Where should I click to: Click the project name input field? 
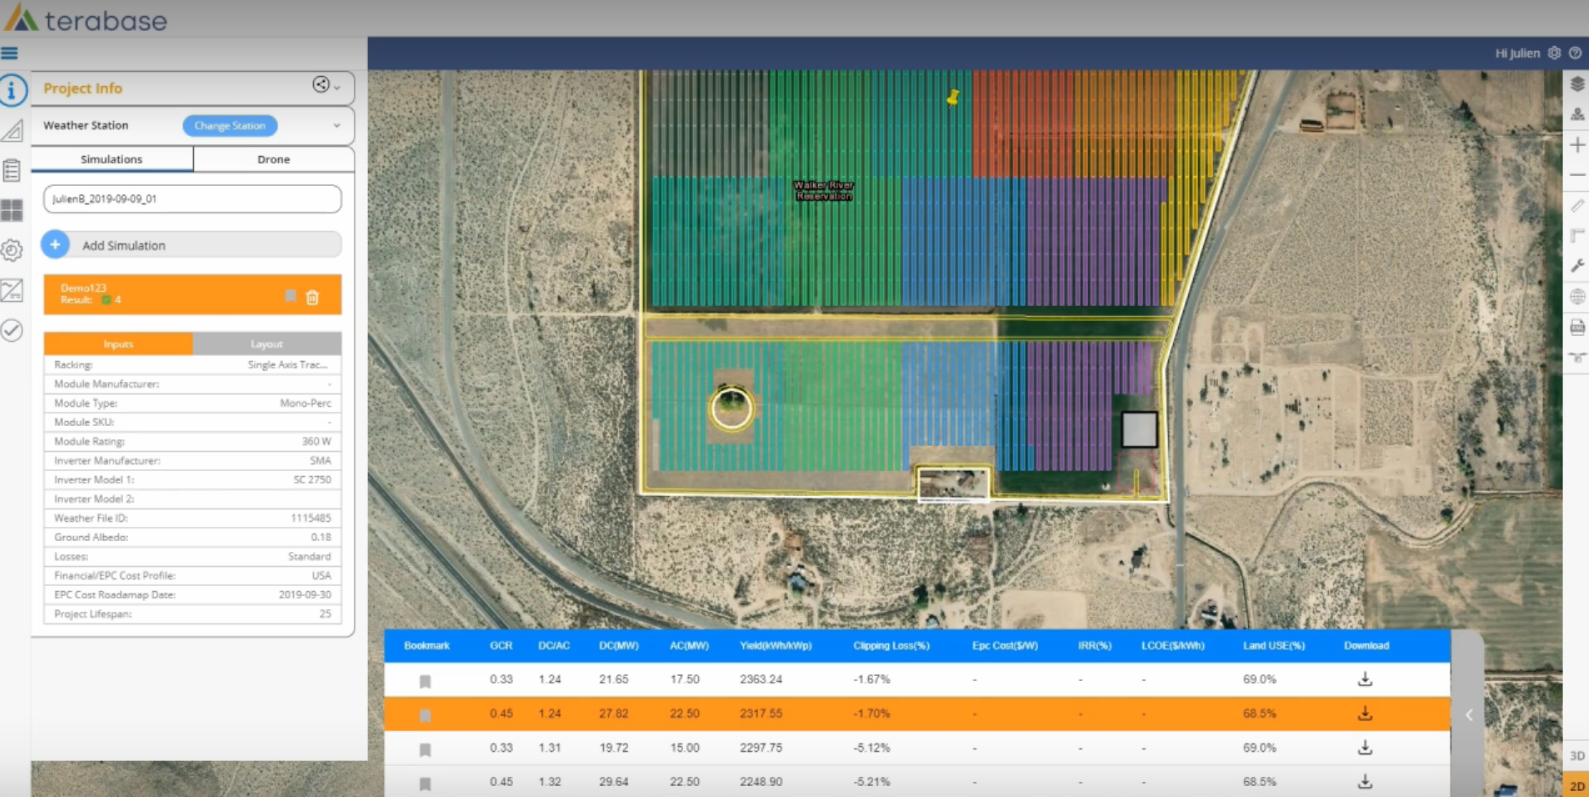(x=192, y=199)
